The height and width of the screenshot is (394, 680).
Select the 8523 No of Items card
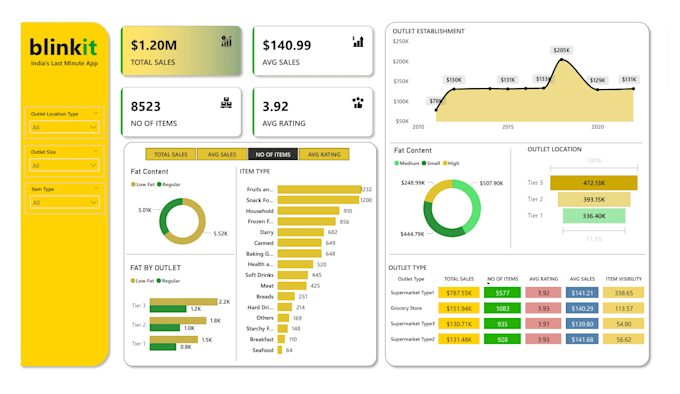pyautogui.click(x=181, y=112)
